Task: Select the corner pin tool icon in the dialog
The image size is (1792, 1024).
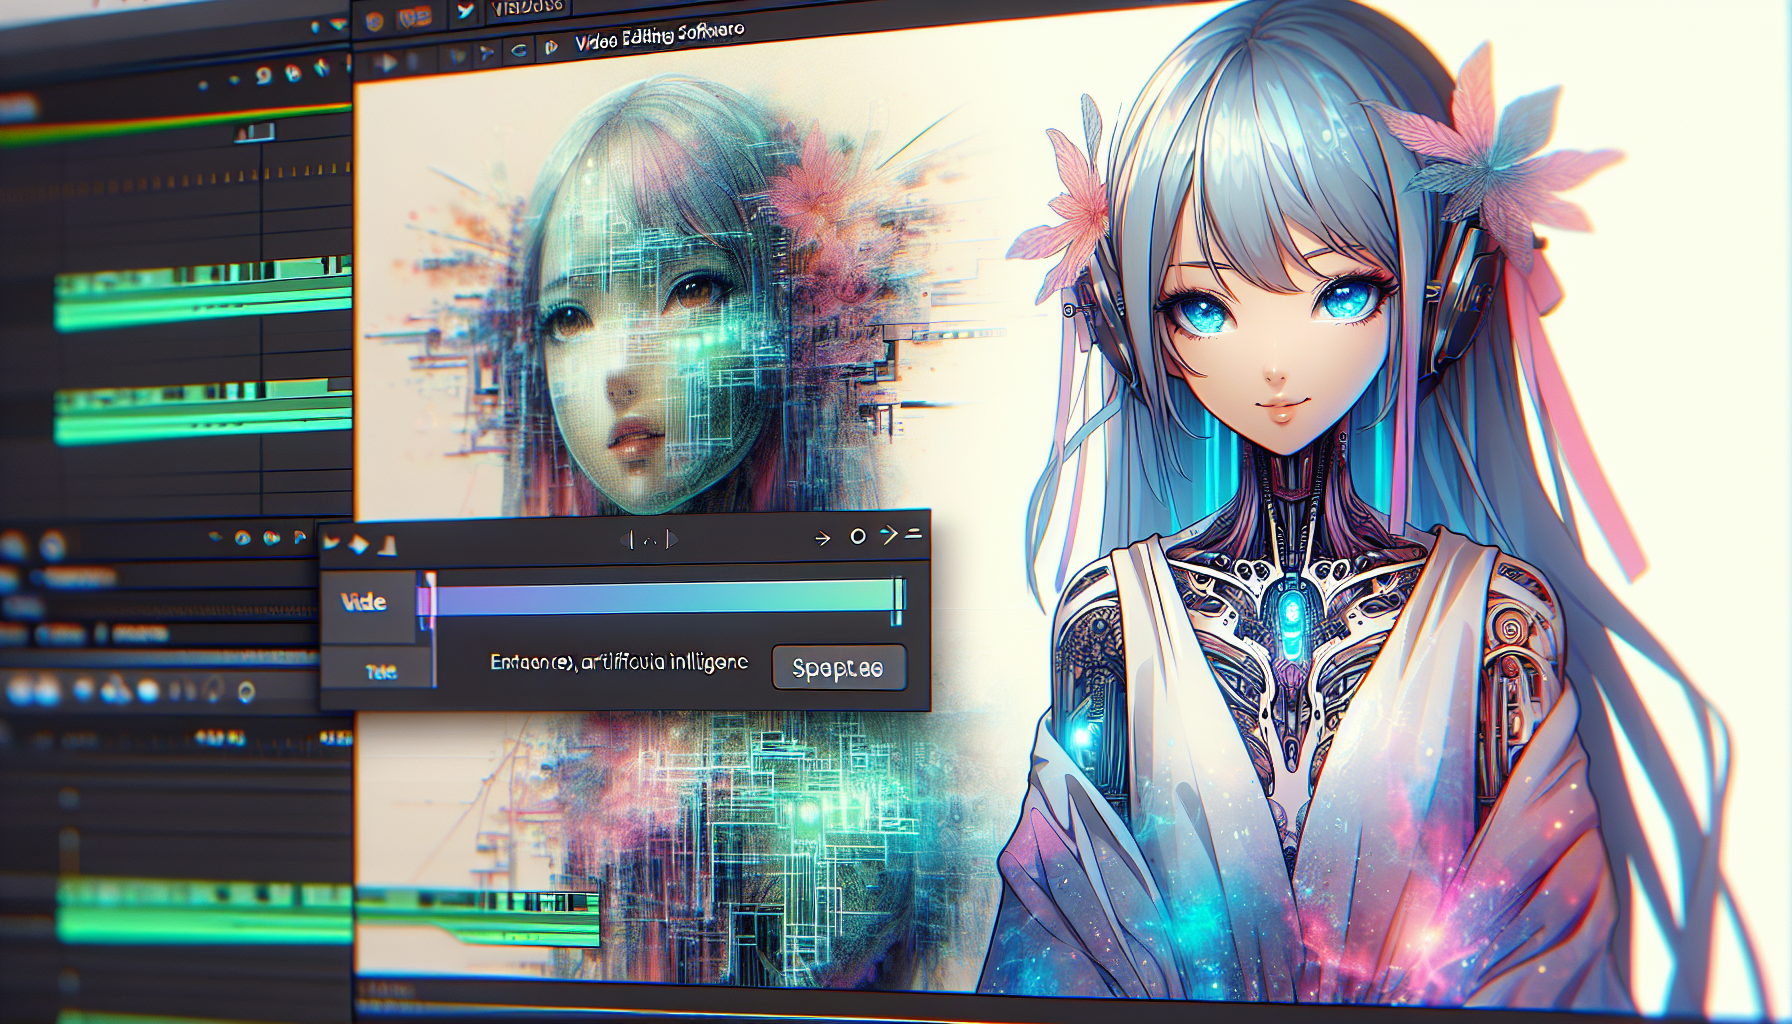Action: coord(388,545)
